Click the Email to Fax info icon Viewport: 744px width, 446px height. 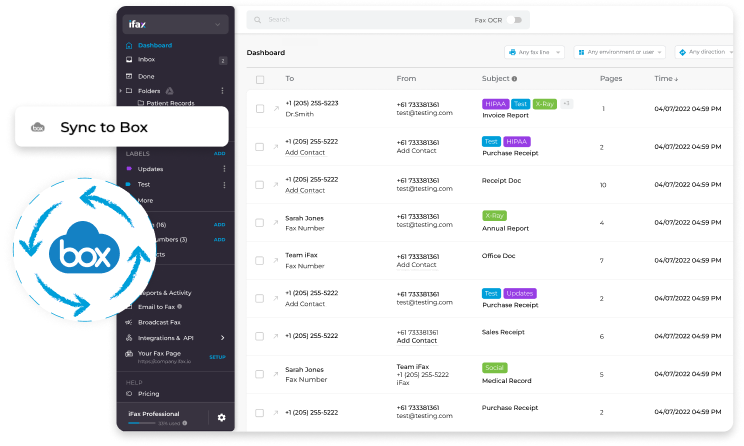(x=179, y=307)
